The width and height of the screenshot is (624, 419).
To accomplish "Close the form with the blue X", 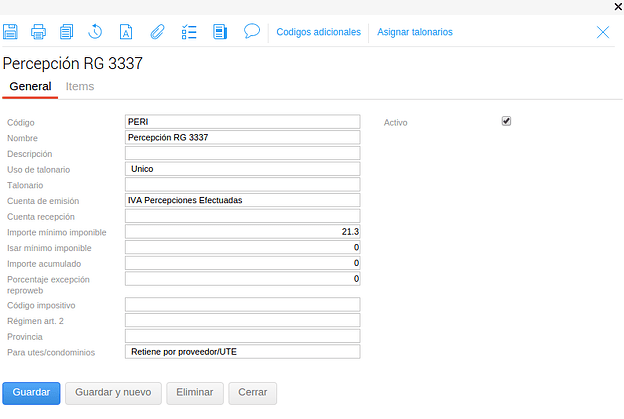I will click(x=603, y=32).
